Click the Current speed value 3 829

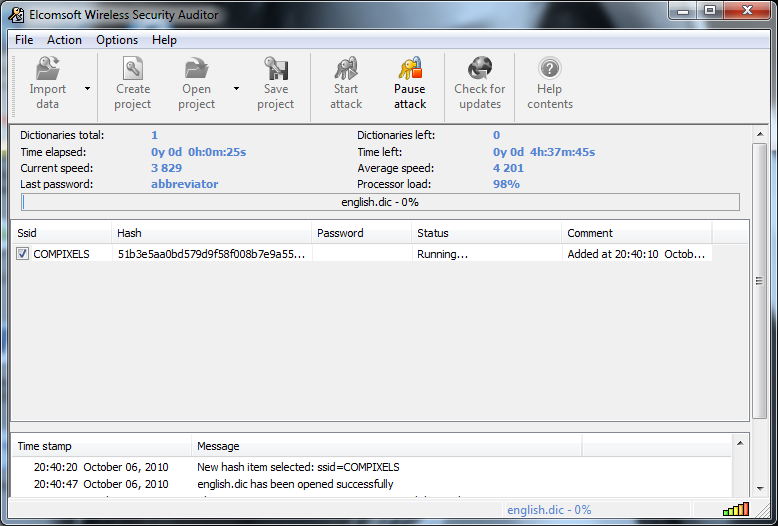167,168
